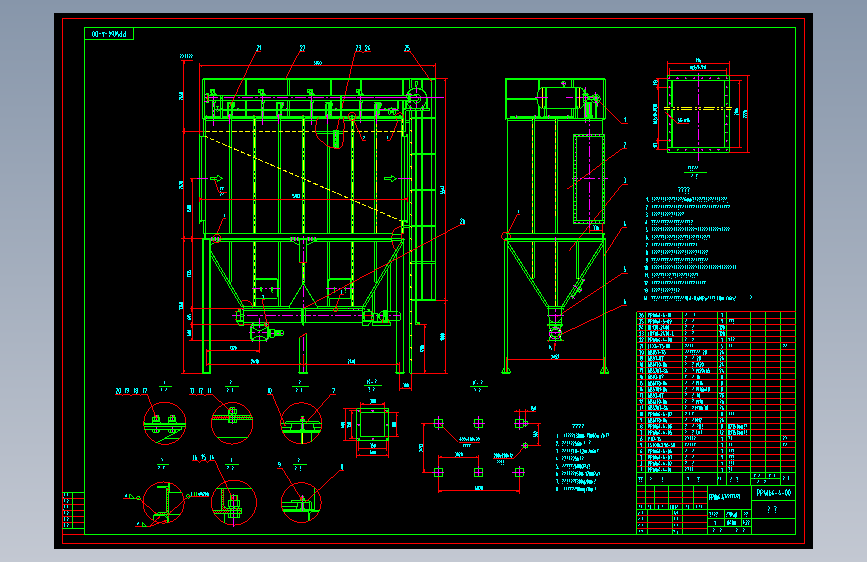Select the technical notes block beside the side elevation
This screenshot has height=562, width=867.
coord(691,244)
